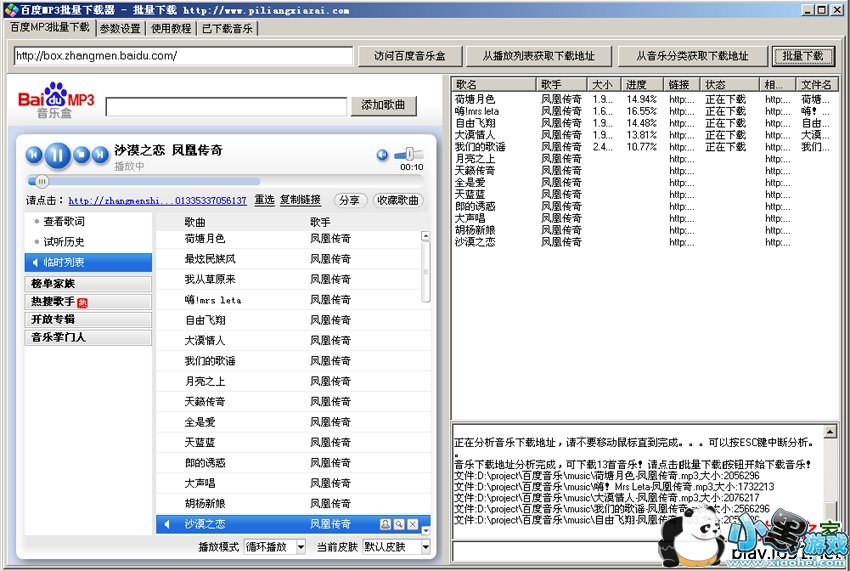Select song 嗨!mrs leta in playlist
850x571 pixels.
288,300
